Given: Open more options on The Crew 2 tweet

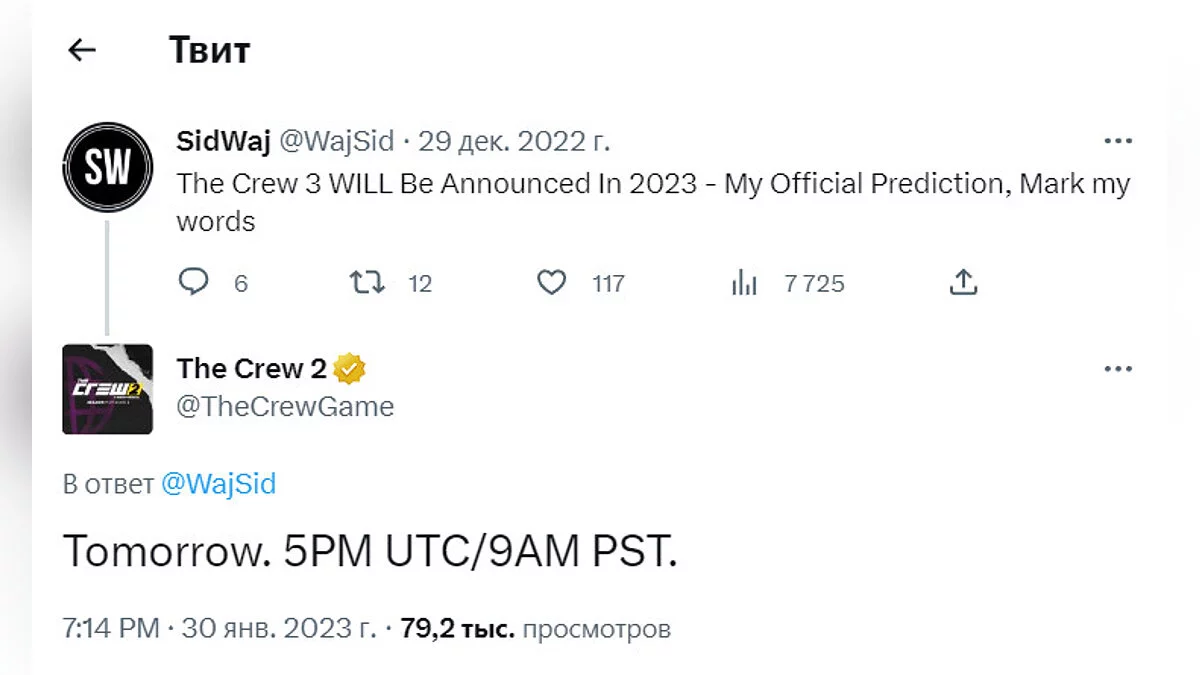Looking at the screenshot, I should pyautogui.click(x=1117, y=369).
